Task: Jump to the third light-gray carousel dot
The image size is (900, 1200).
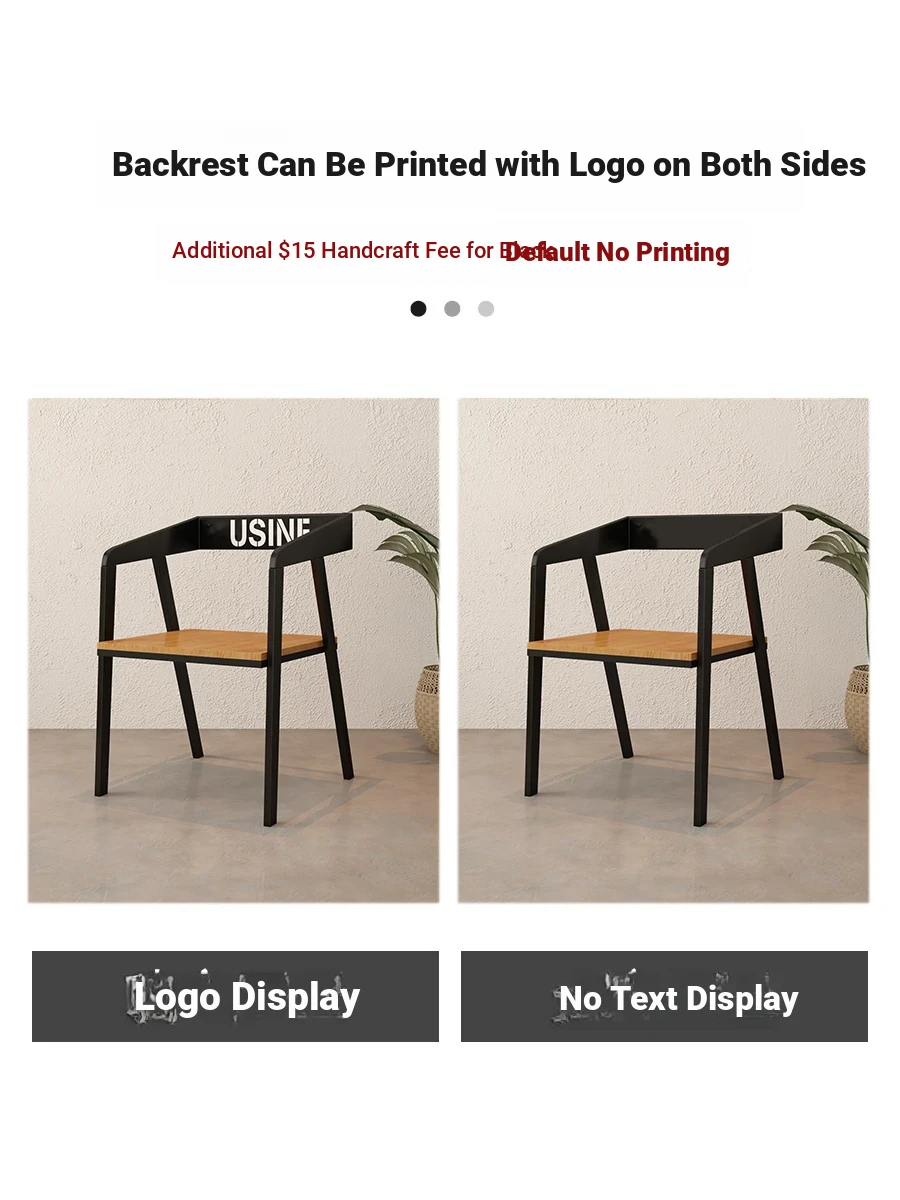Action: (486, 309)
